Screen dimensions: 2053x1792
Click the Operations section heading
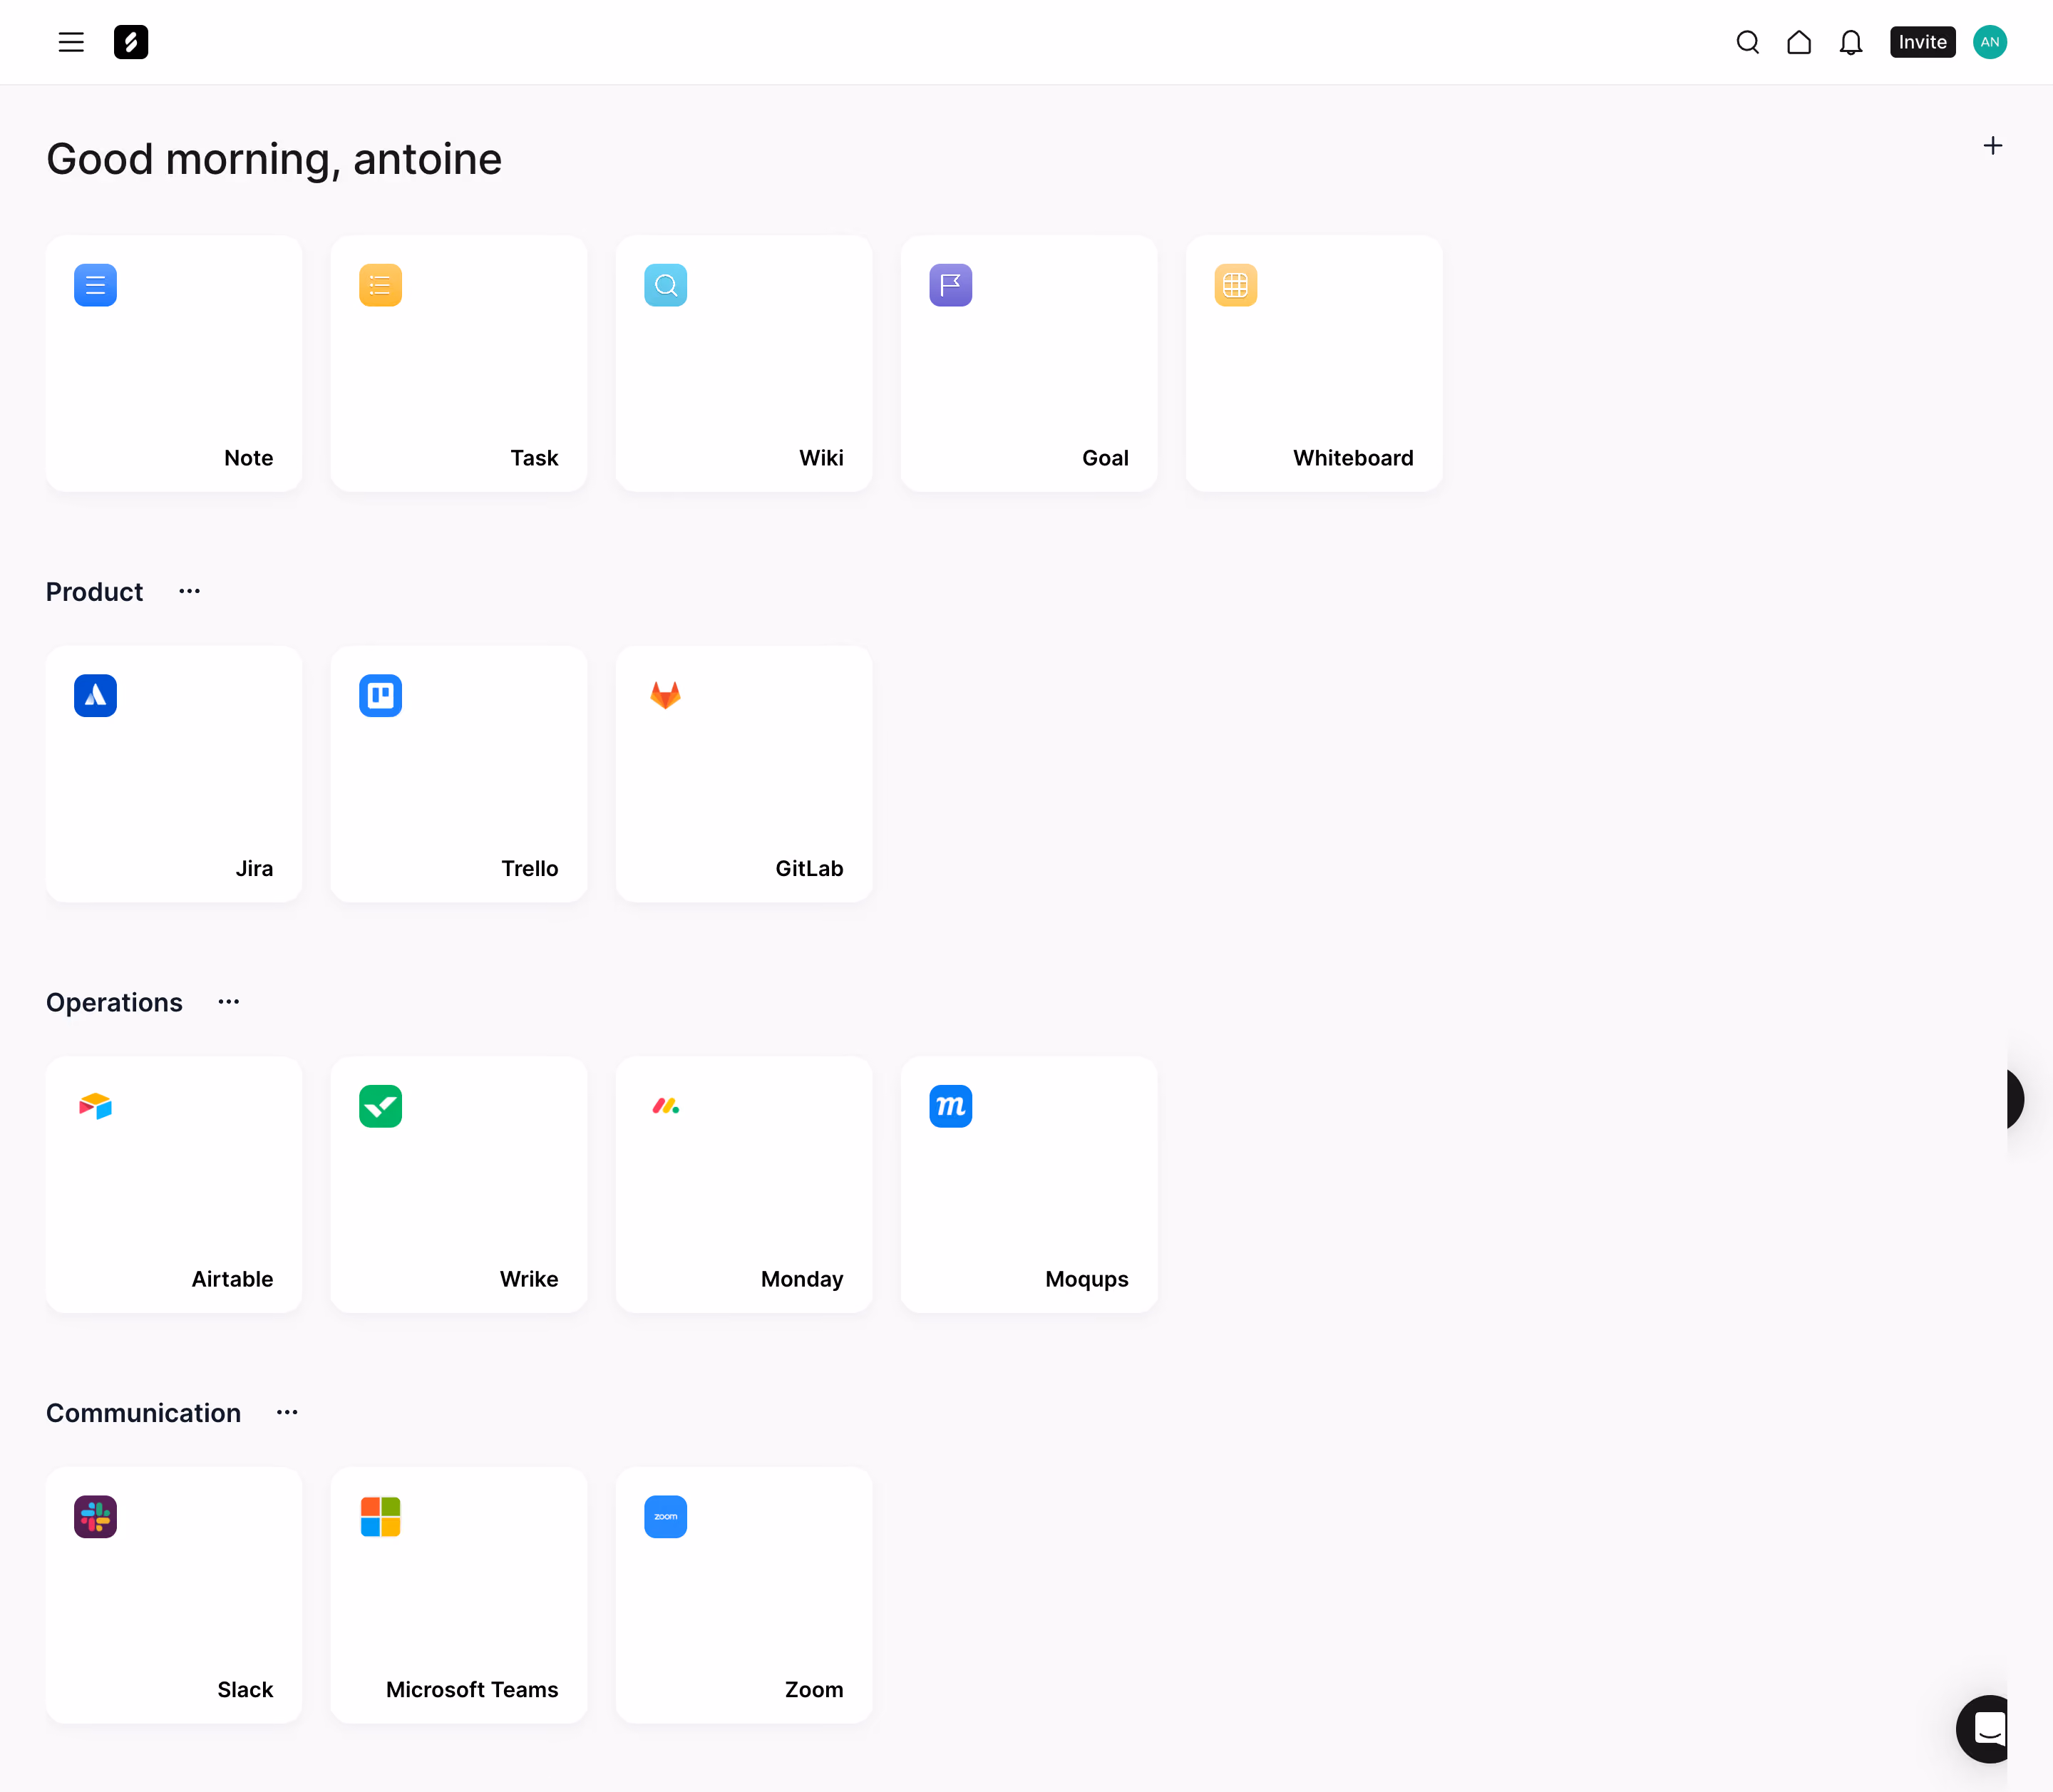point(114,1002)
